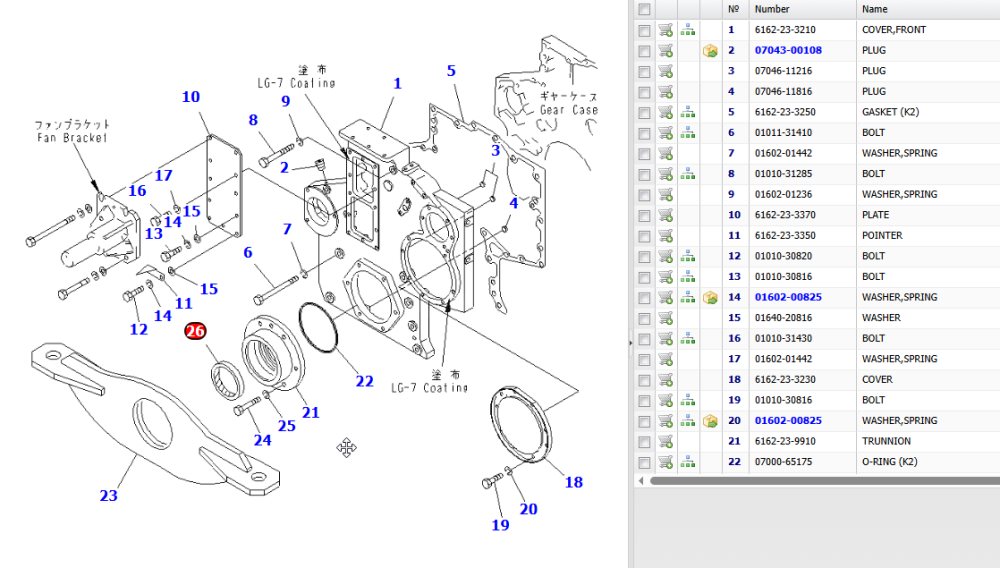Click callout number 19 on diagram
This screenshot has height=568, width=1000.
point(500,525)
